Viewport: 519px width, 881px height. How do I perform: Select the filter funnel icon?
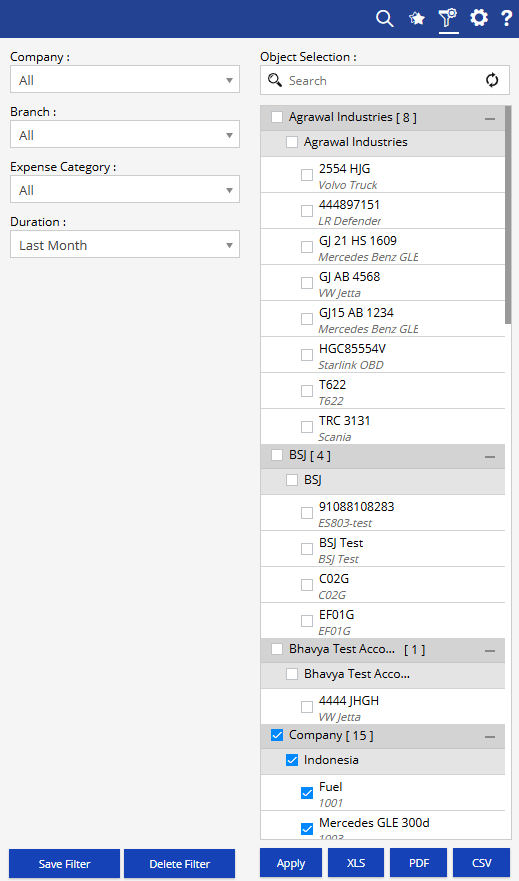(x=448, y=18)
